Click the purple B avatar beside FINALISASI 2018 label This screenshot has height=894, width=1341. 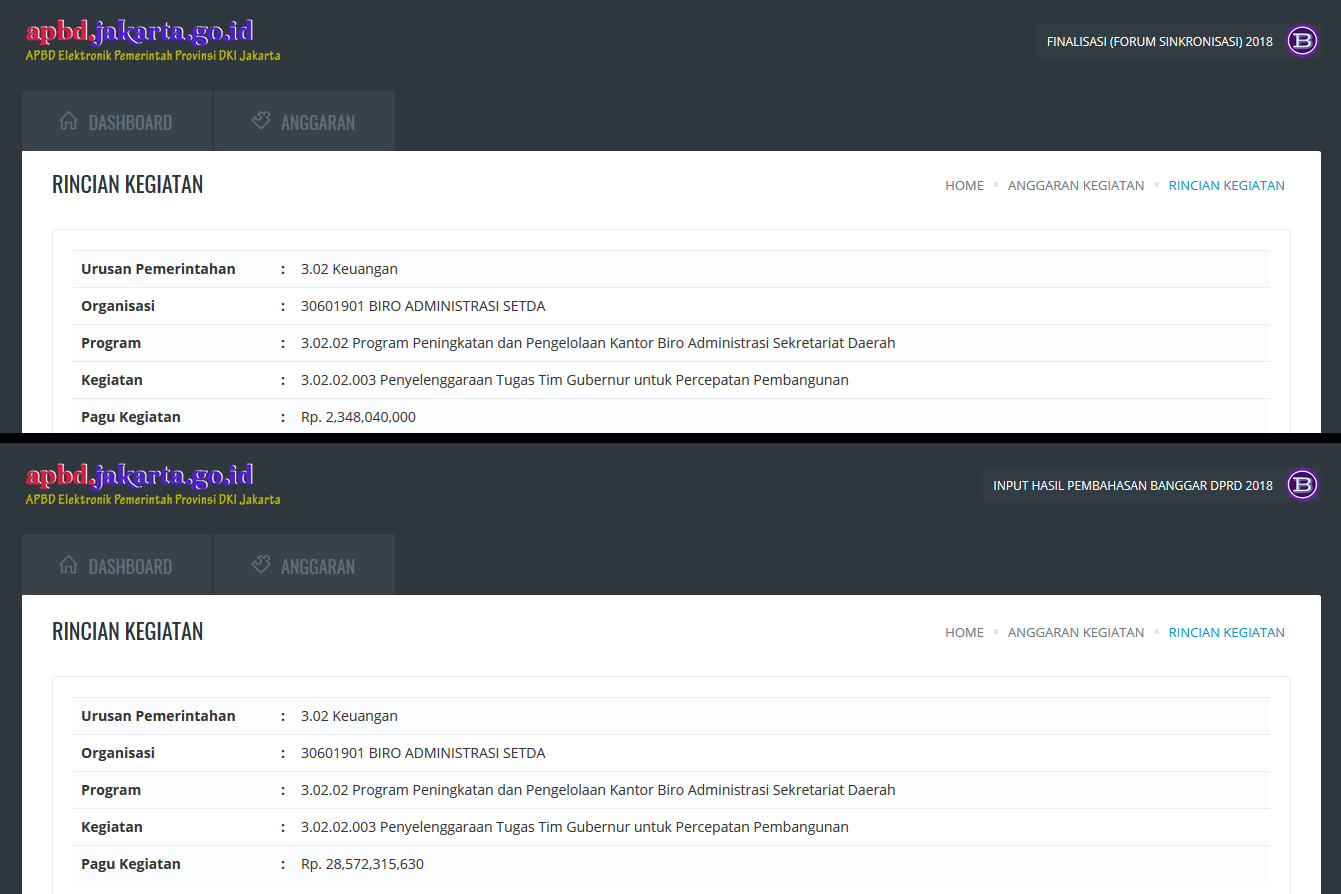coord(1302,41)
